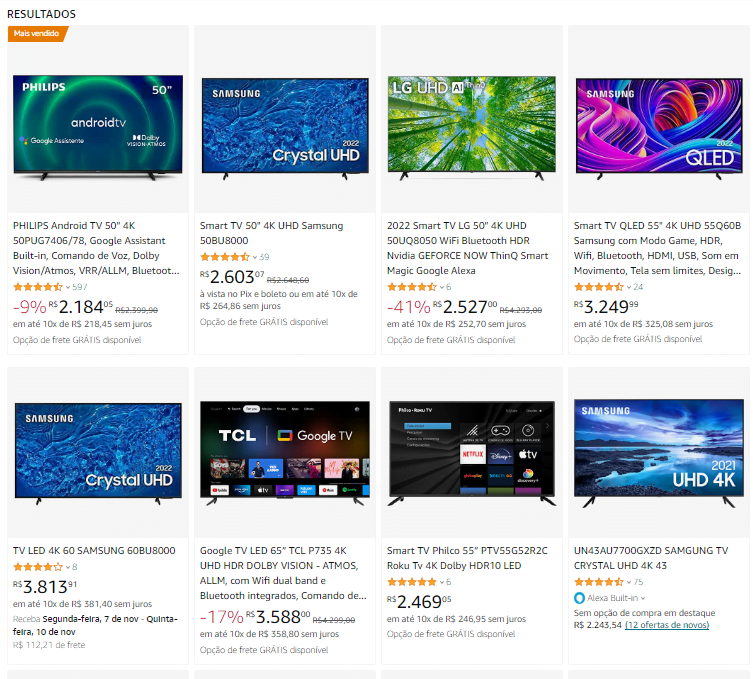Click the Philco price R$ 2.469,05
This screenshot has height=679, width=753.
[419, 602]
